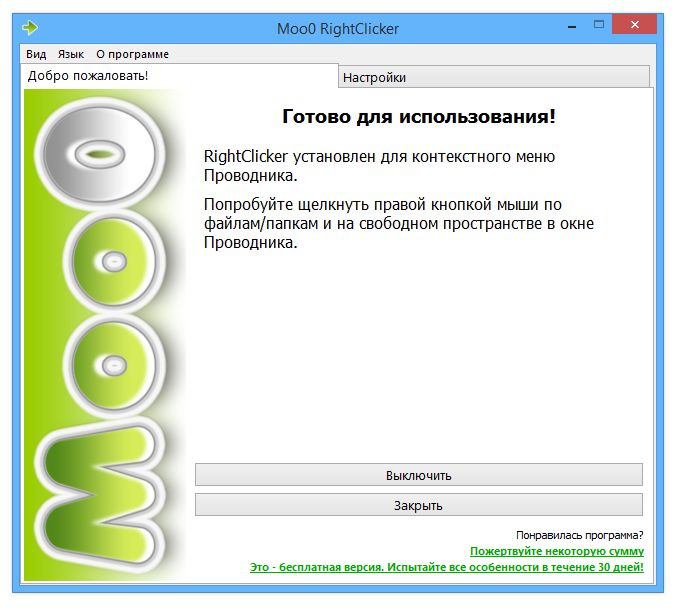The width and height of the screenshot is (679, 608).
Task: Switch to the Добро пожаловать! tab
Action: (x=179, y=76)
